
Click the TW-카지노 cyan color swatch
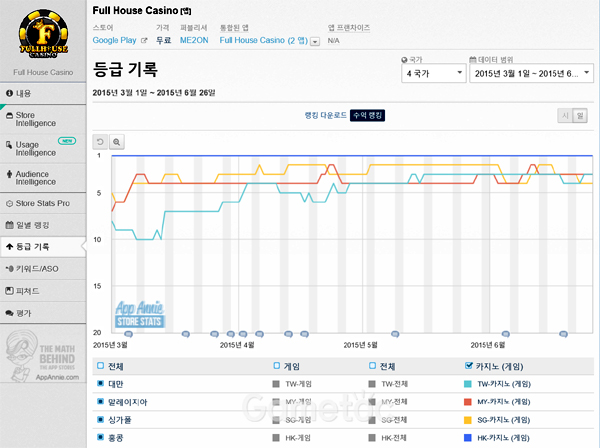[469, 383]
